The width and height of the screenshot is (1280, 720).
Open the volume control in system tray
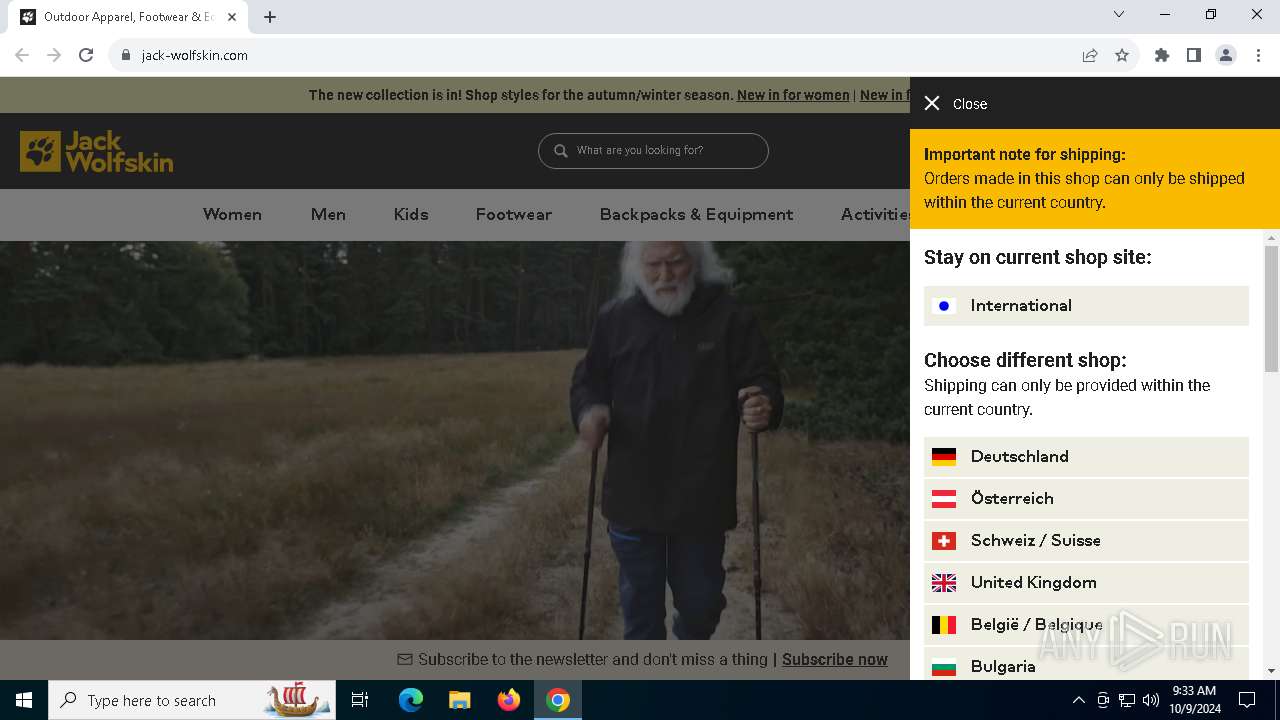pyautogui.click(x=1151, y=700)
